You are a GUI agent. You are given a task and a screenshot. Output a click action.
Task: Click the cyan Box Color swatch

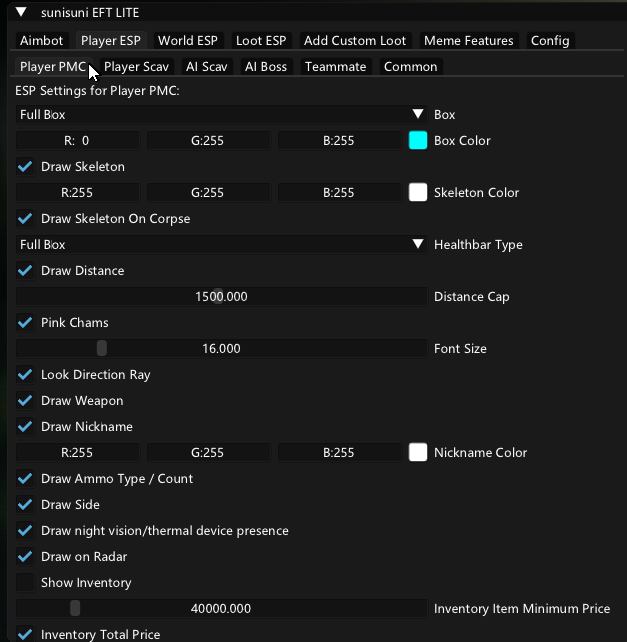tap(418, 141)
